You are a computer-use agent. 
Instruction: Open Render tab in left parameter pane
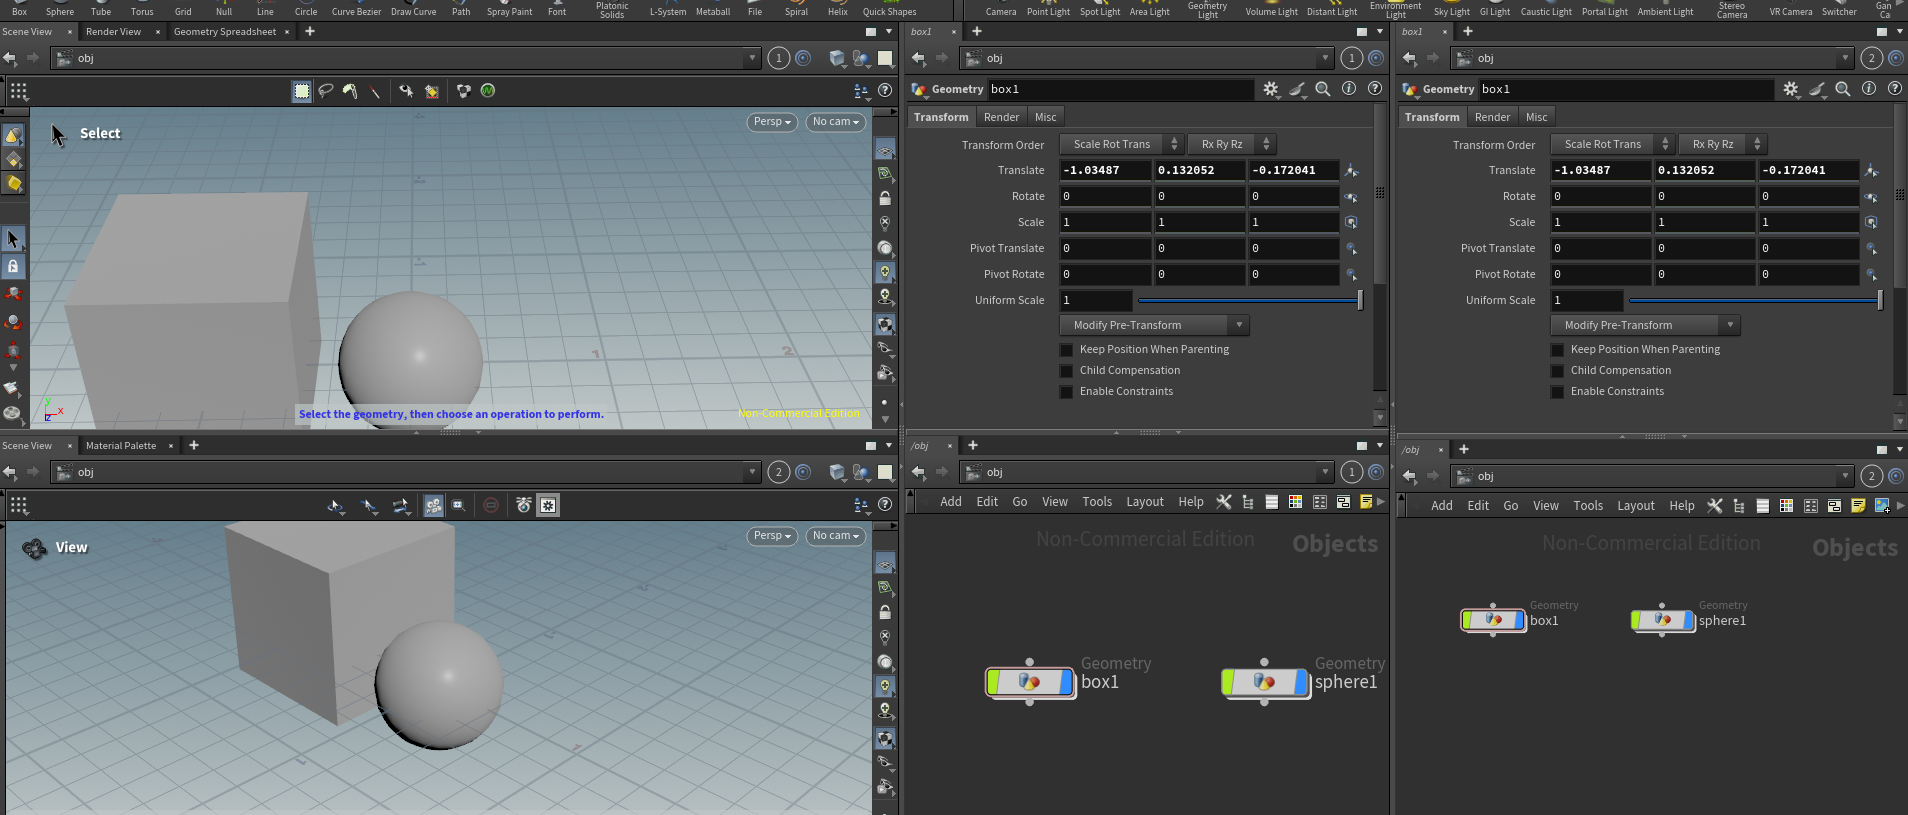[1001, 117]
